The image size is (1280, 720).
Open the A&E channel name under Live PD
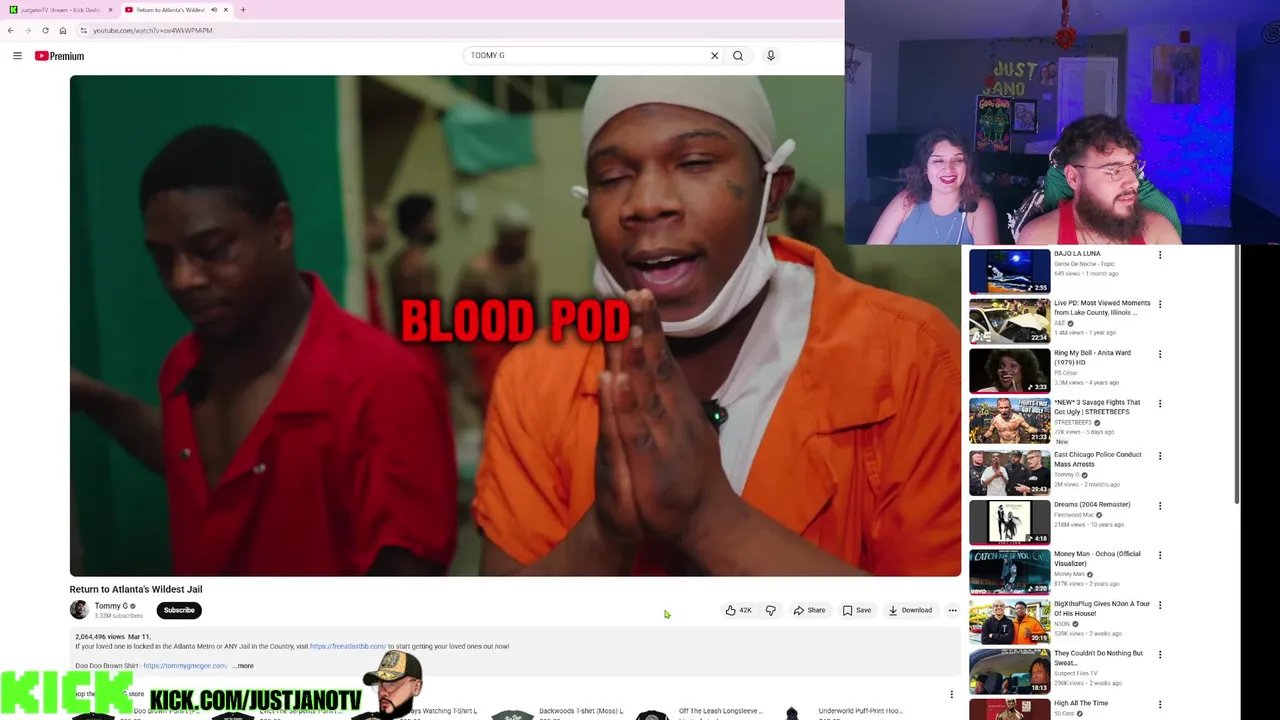point(1059,323)
